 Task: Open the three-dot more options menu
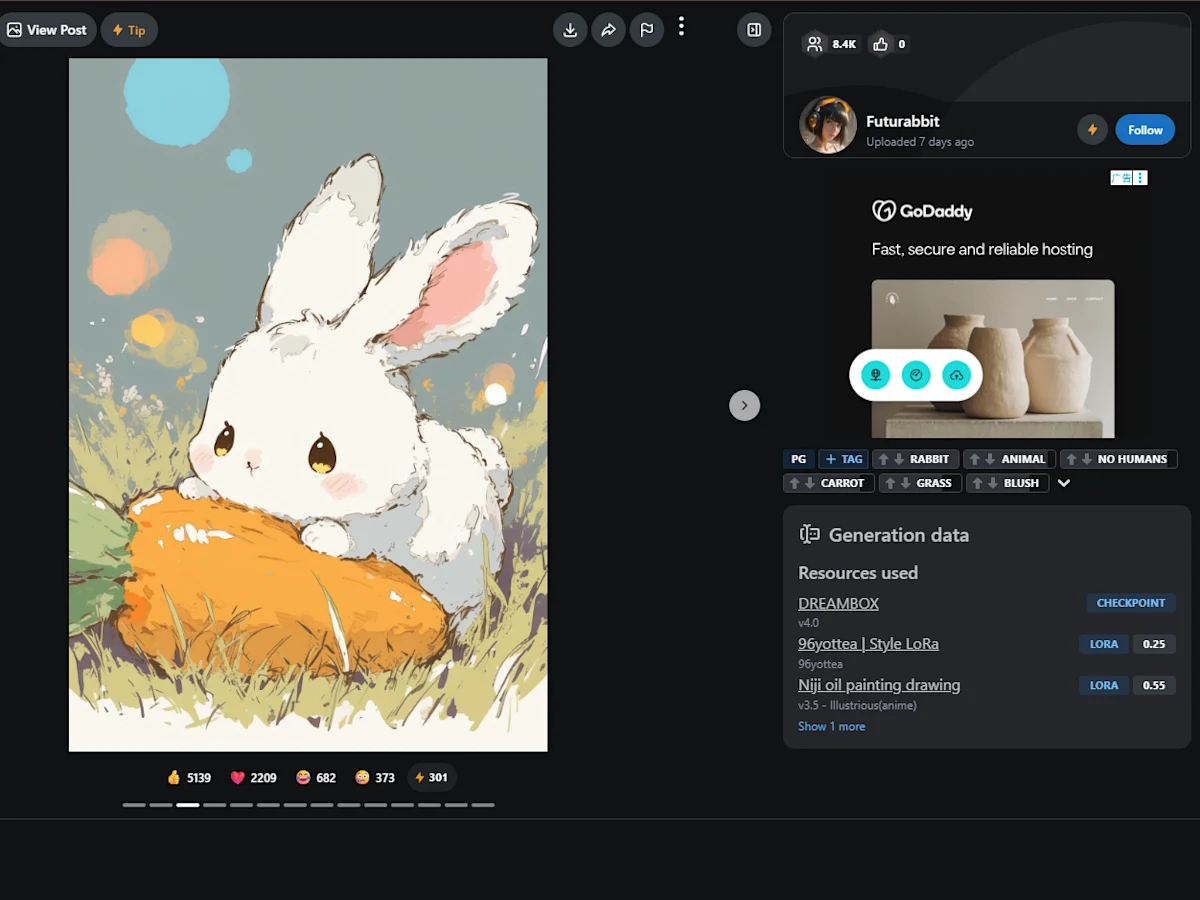click(x=681, y=27)
